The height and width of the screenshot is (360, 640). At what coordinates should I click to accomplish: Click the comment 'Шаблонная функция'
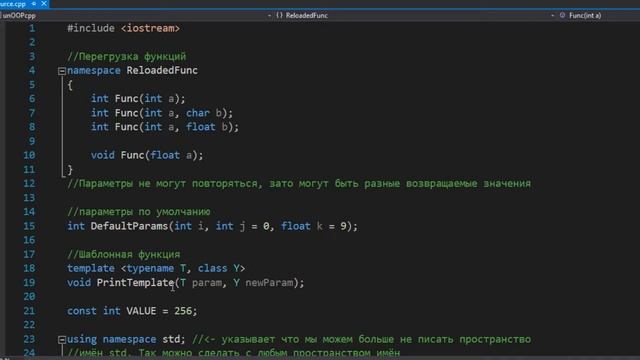[x=123, y=254]
